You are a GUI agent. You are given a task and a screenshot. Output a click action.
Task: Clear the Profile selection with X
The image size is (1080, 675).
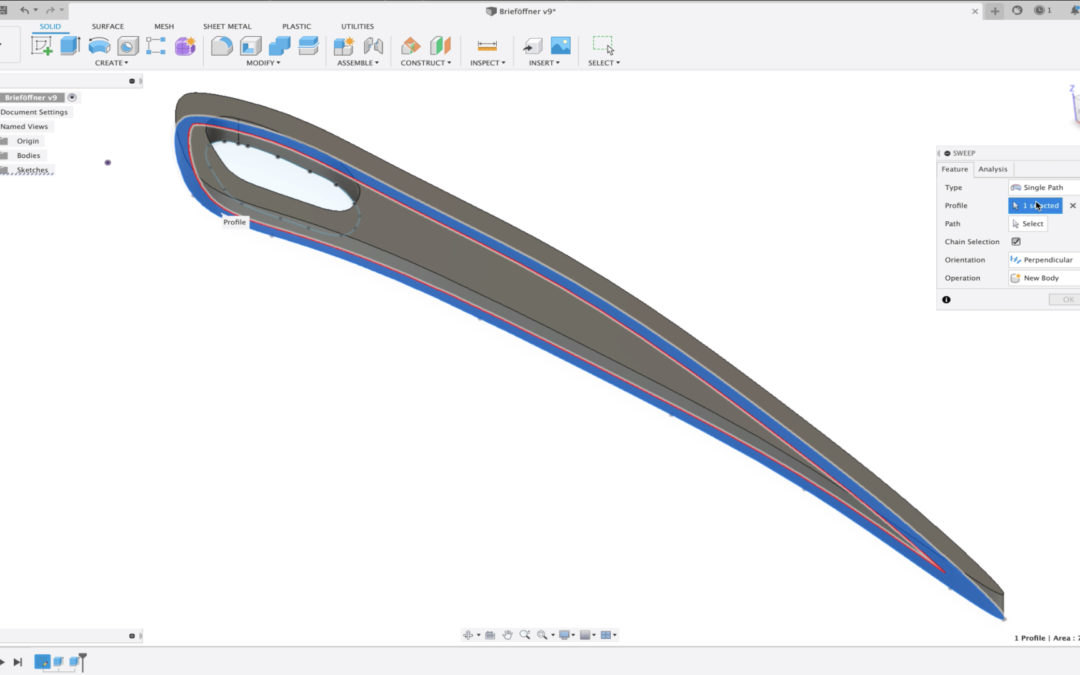pos(1073,206)
